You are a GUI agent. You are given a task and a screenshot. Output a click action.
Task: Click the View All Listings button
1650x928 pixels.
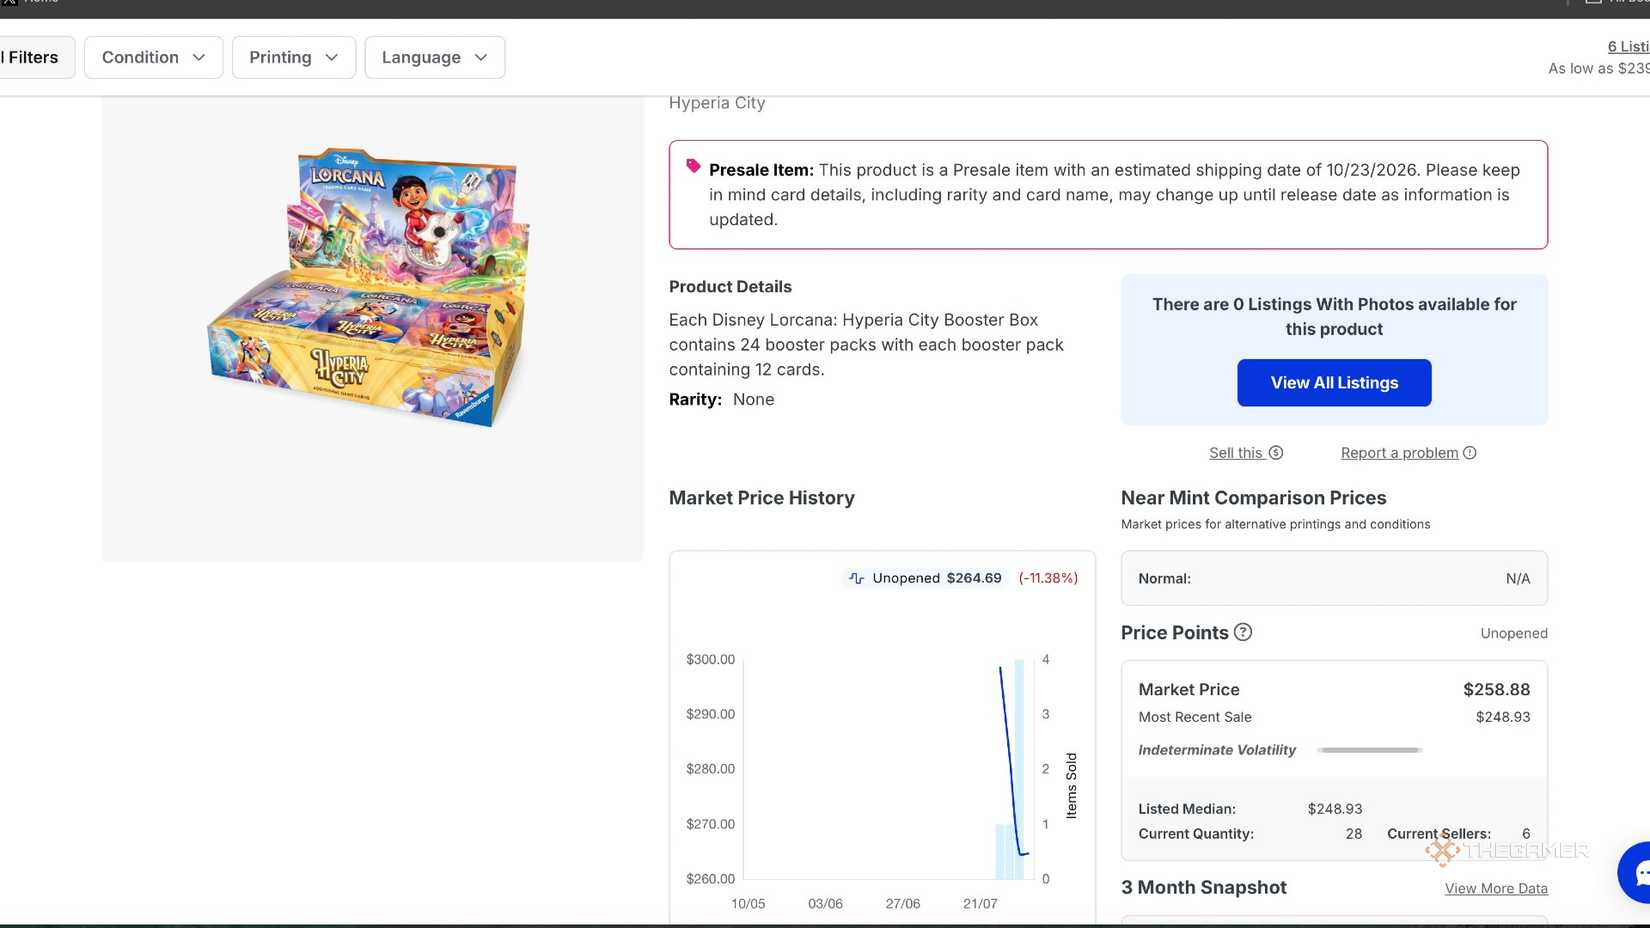[1334, 383]
